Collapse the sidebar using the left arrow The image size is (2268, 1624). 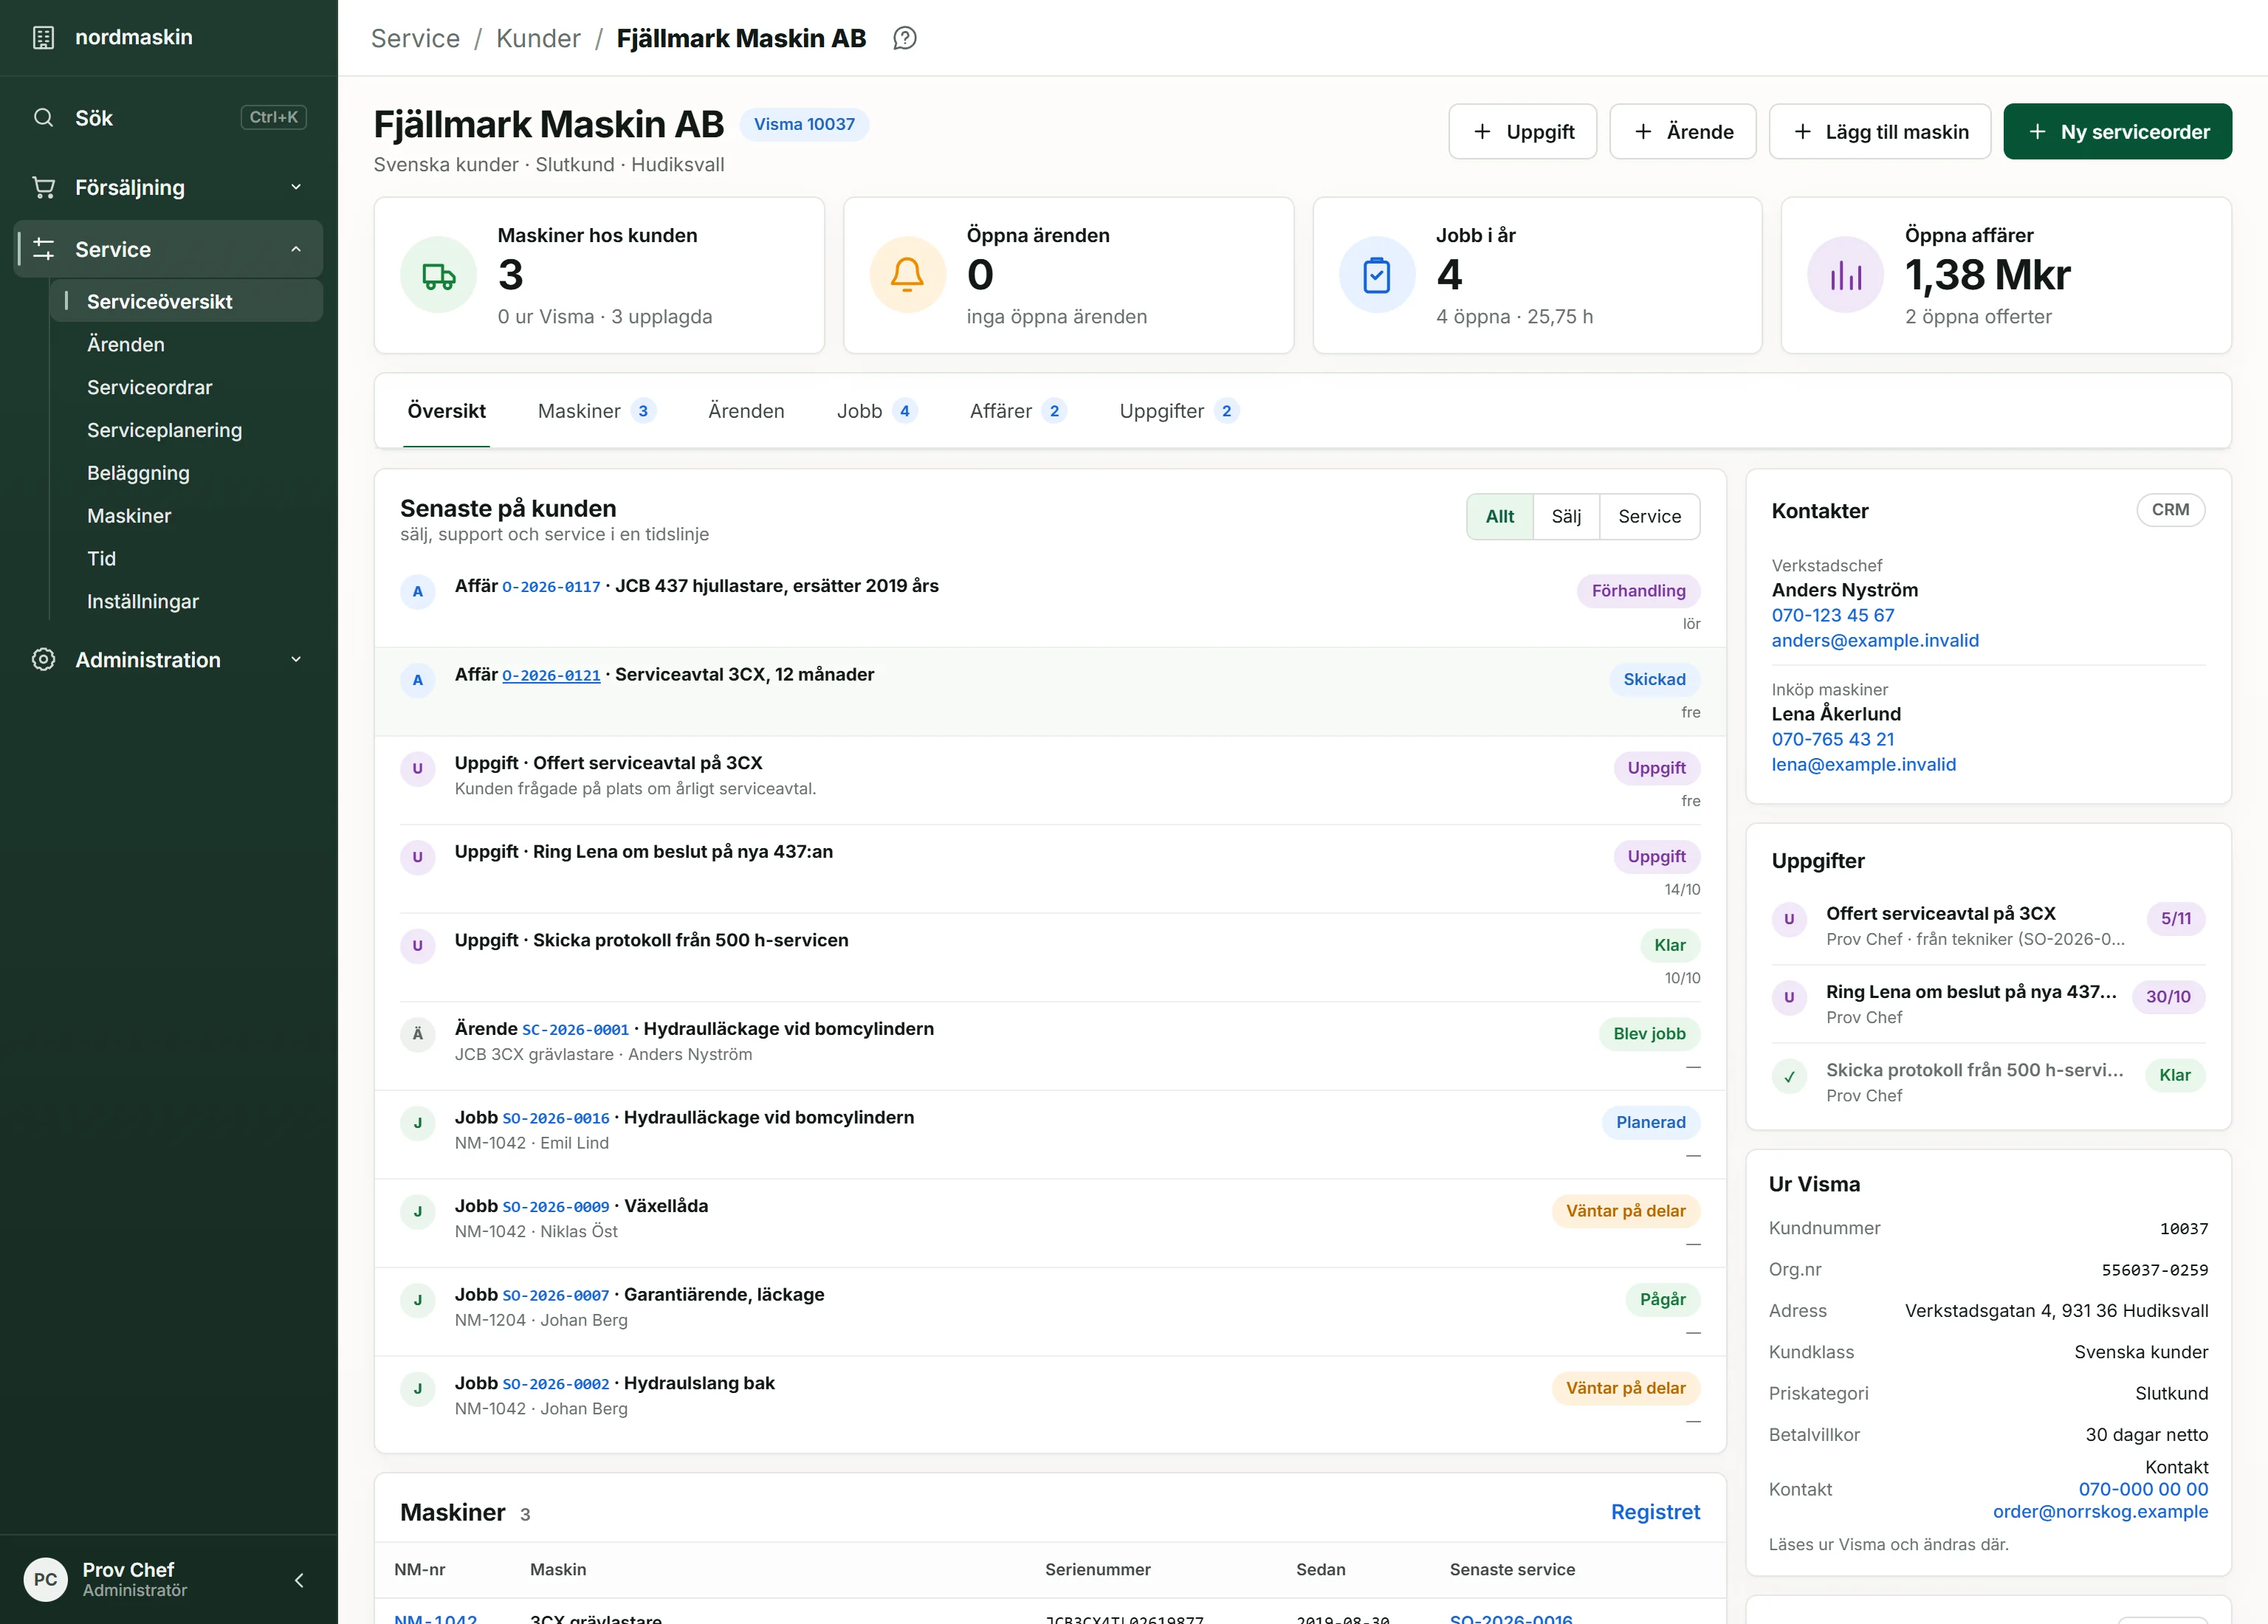[299, 1580]
